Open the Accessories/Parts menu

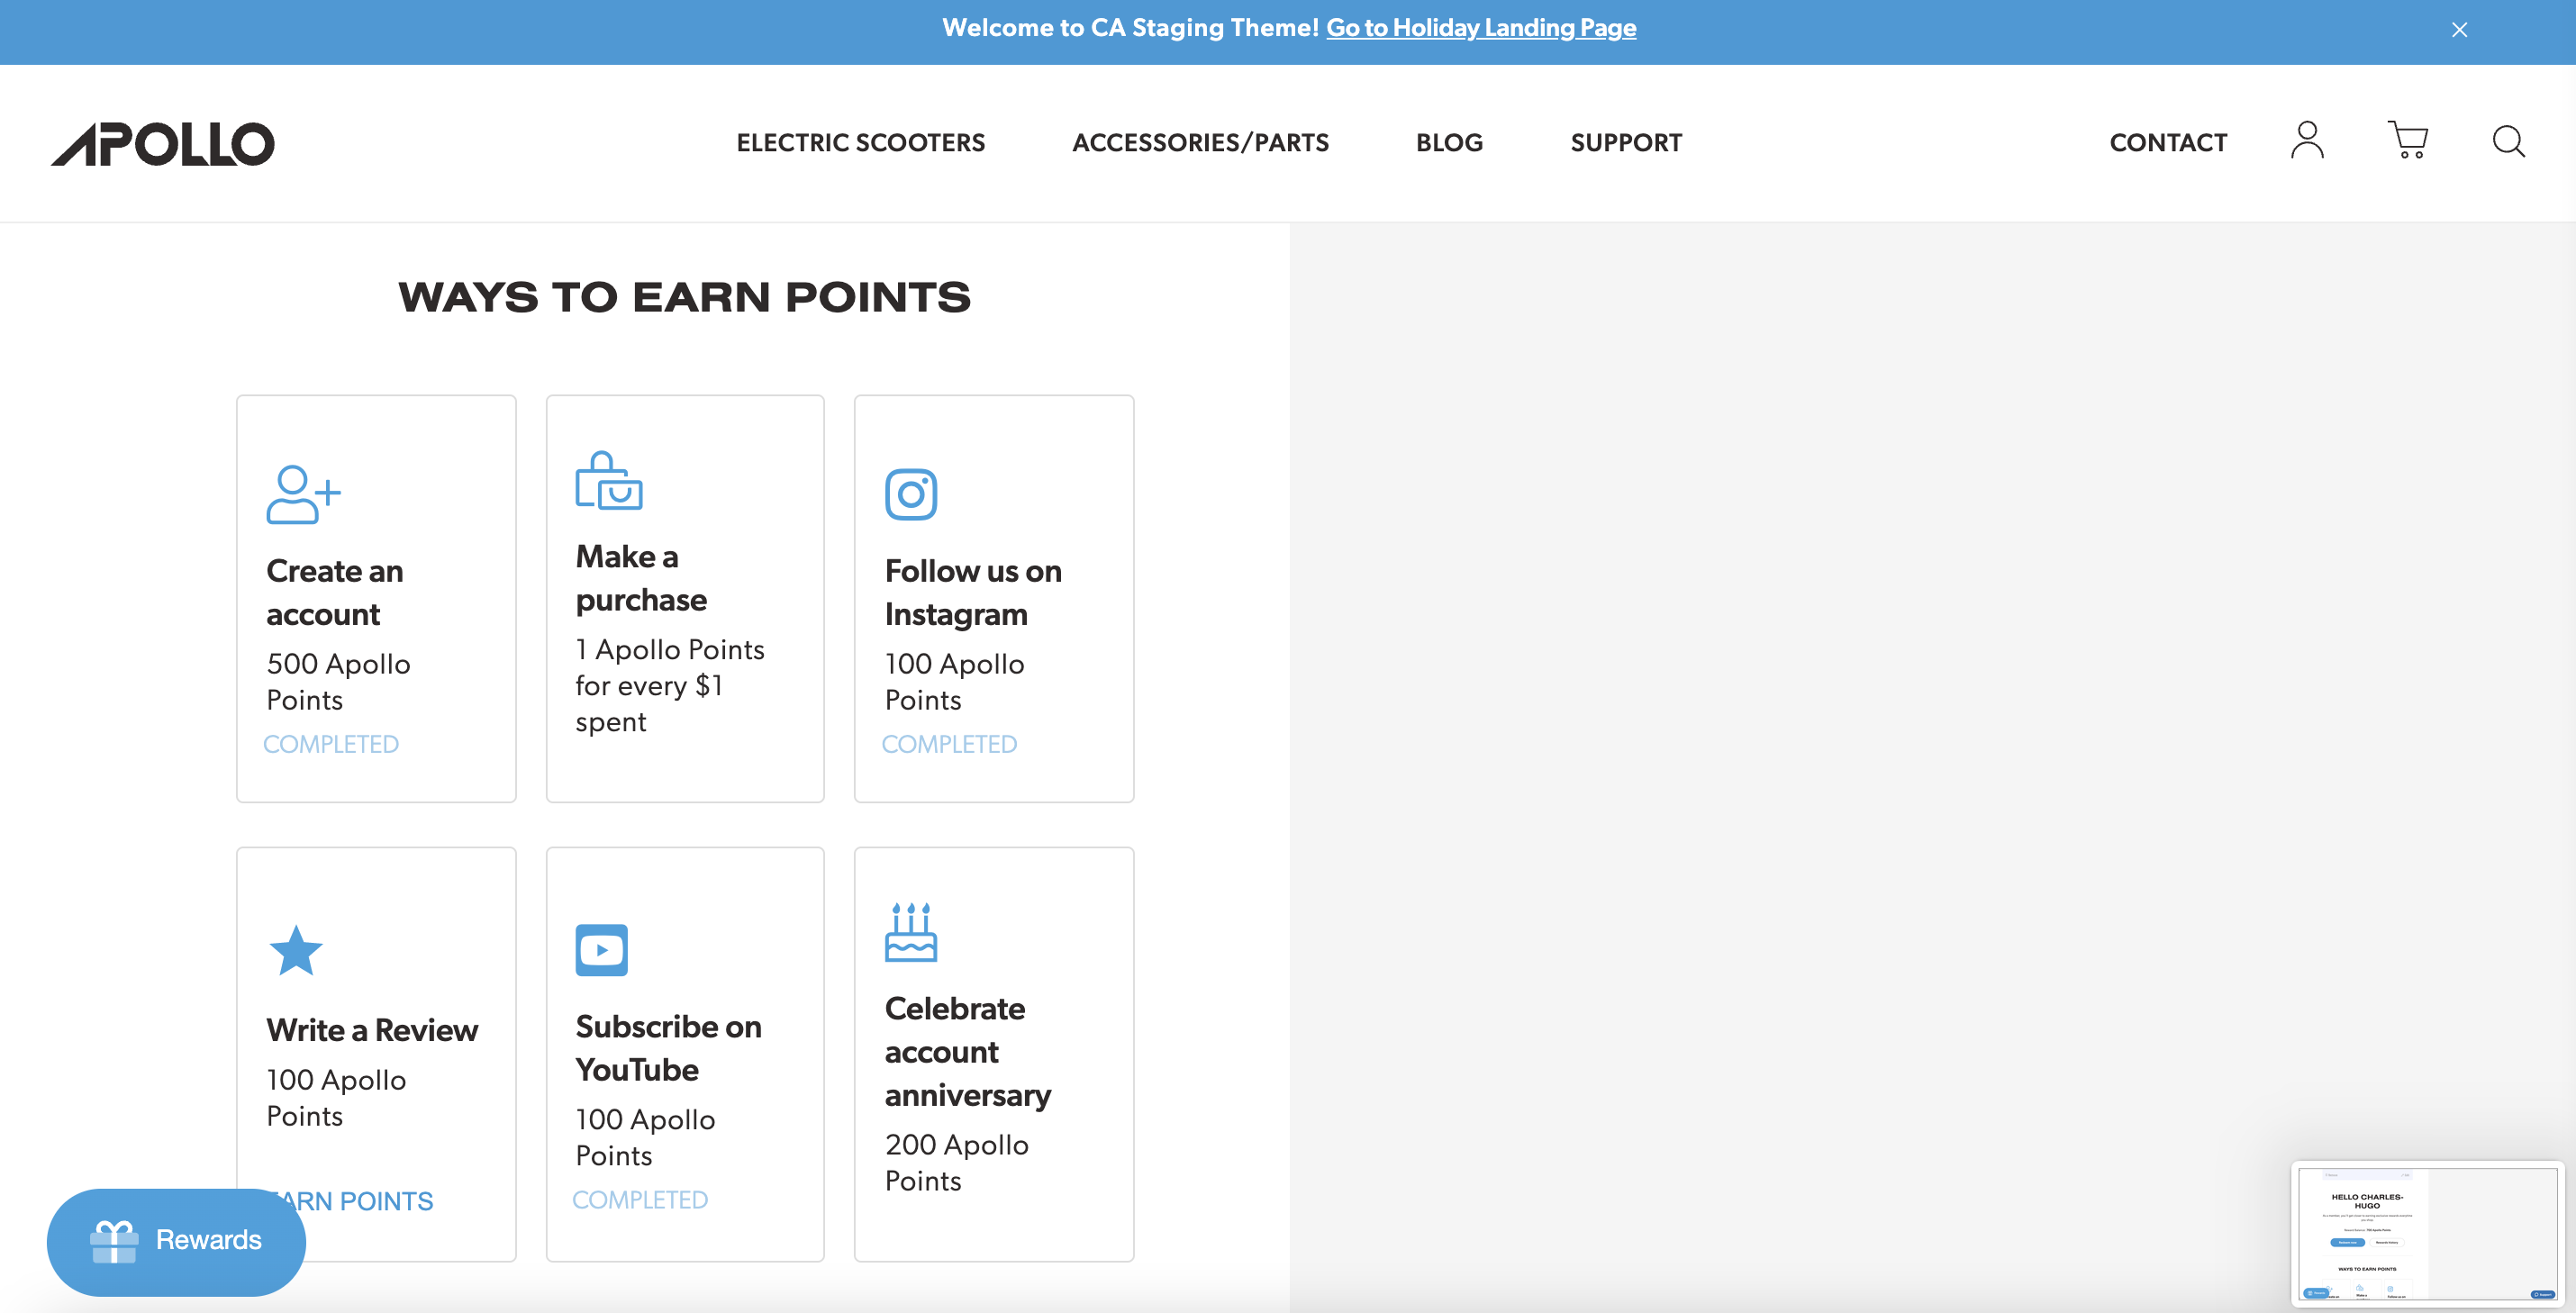click(1200, 143)
